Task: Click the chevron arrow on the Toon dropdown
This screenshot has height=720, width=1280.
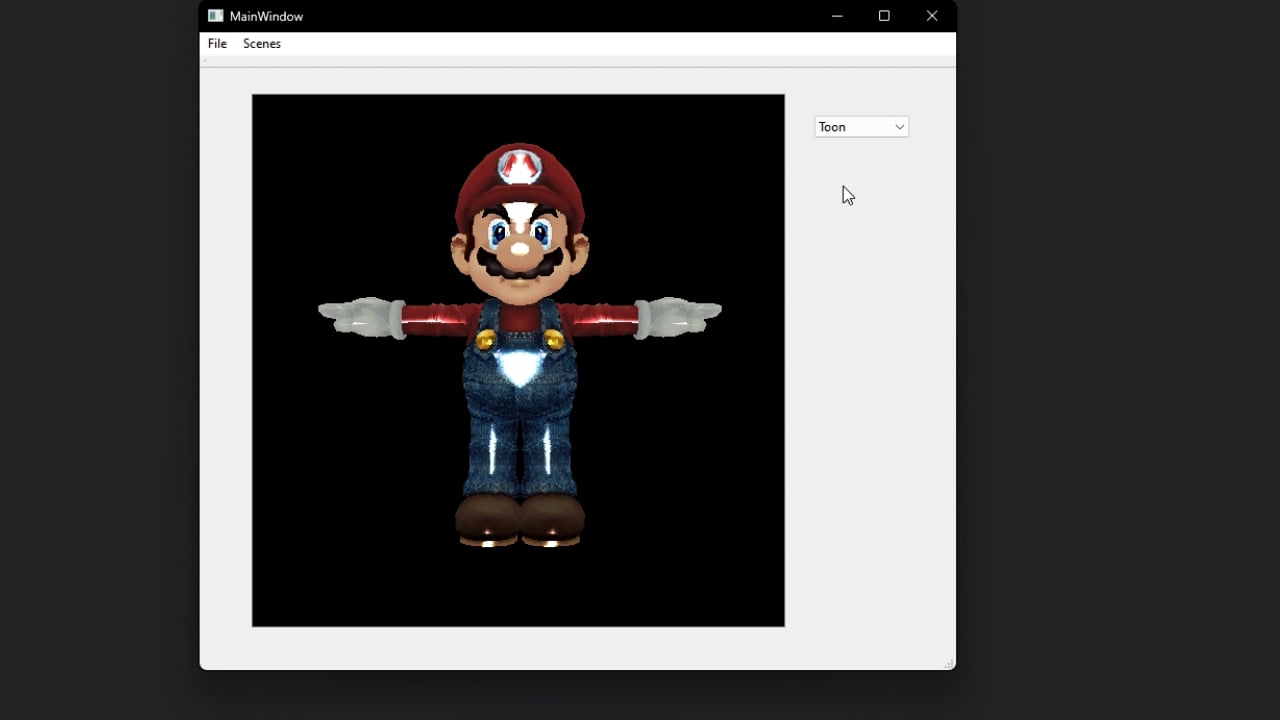Action: pyautogui.click(x=899, y=127)
